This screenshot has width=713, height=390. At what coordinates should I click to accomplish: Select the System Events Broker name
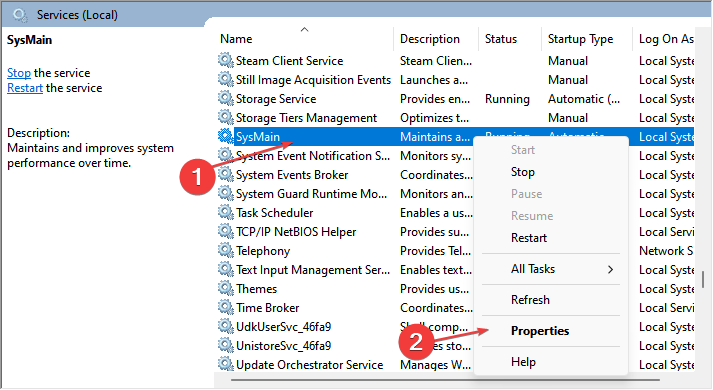292,175
